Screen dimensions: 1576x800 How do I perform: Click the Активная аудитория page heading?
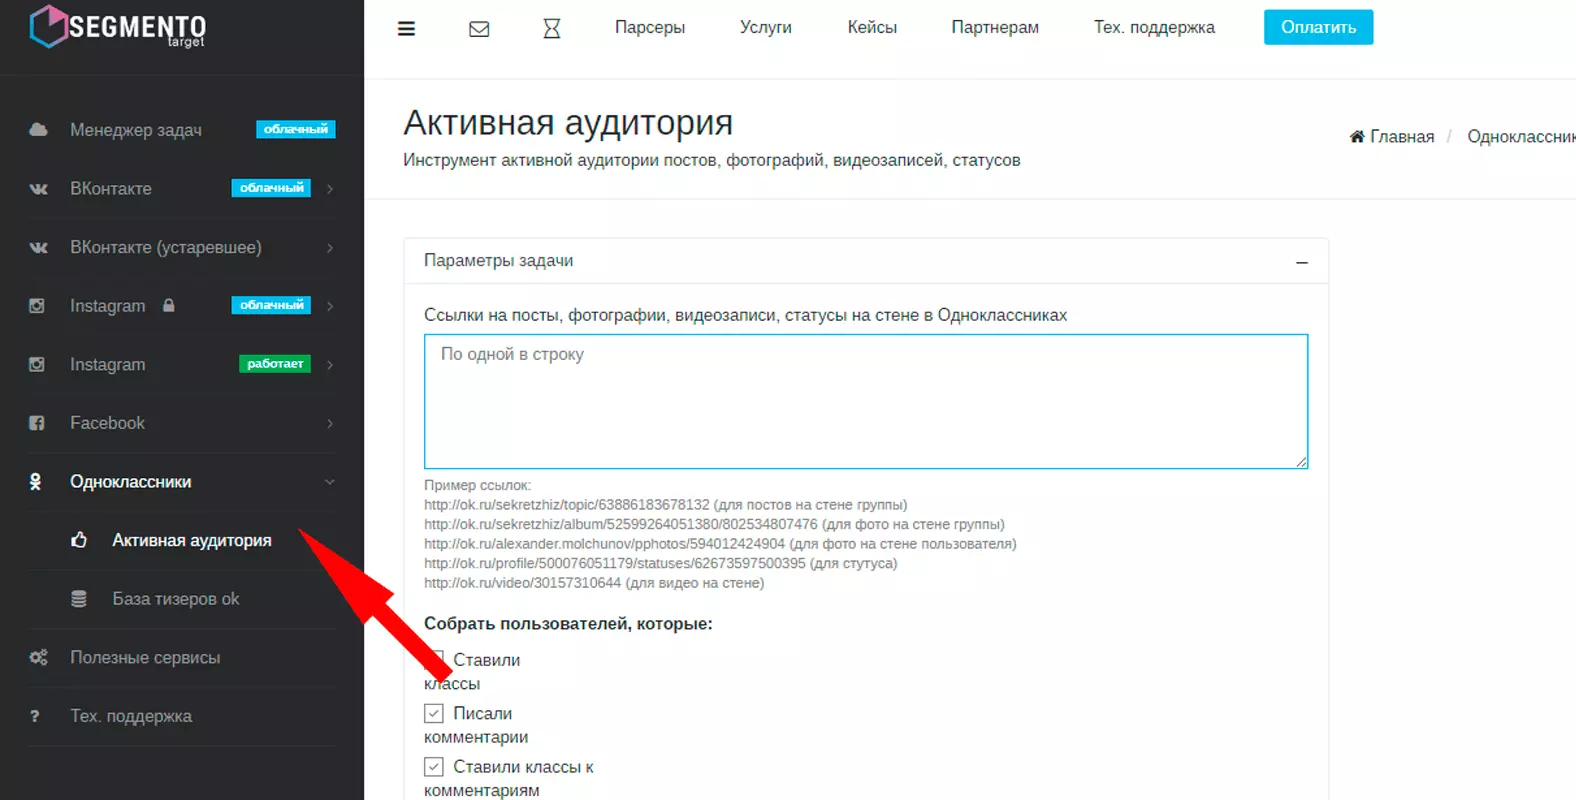click(568, 123)
